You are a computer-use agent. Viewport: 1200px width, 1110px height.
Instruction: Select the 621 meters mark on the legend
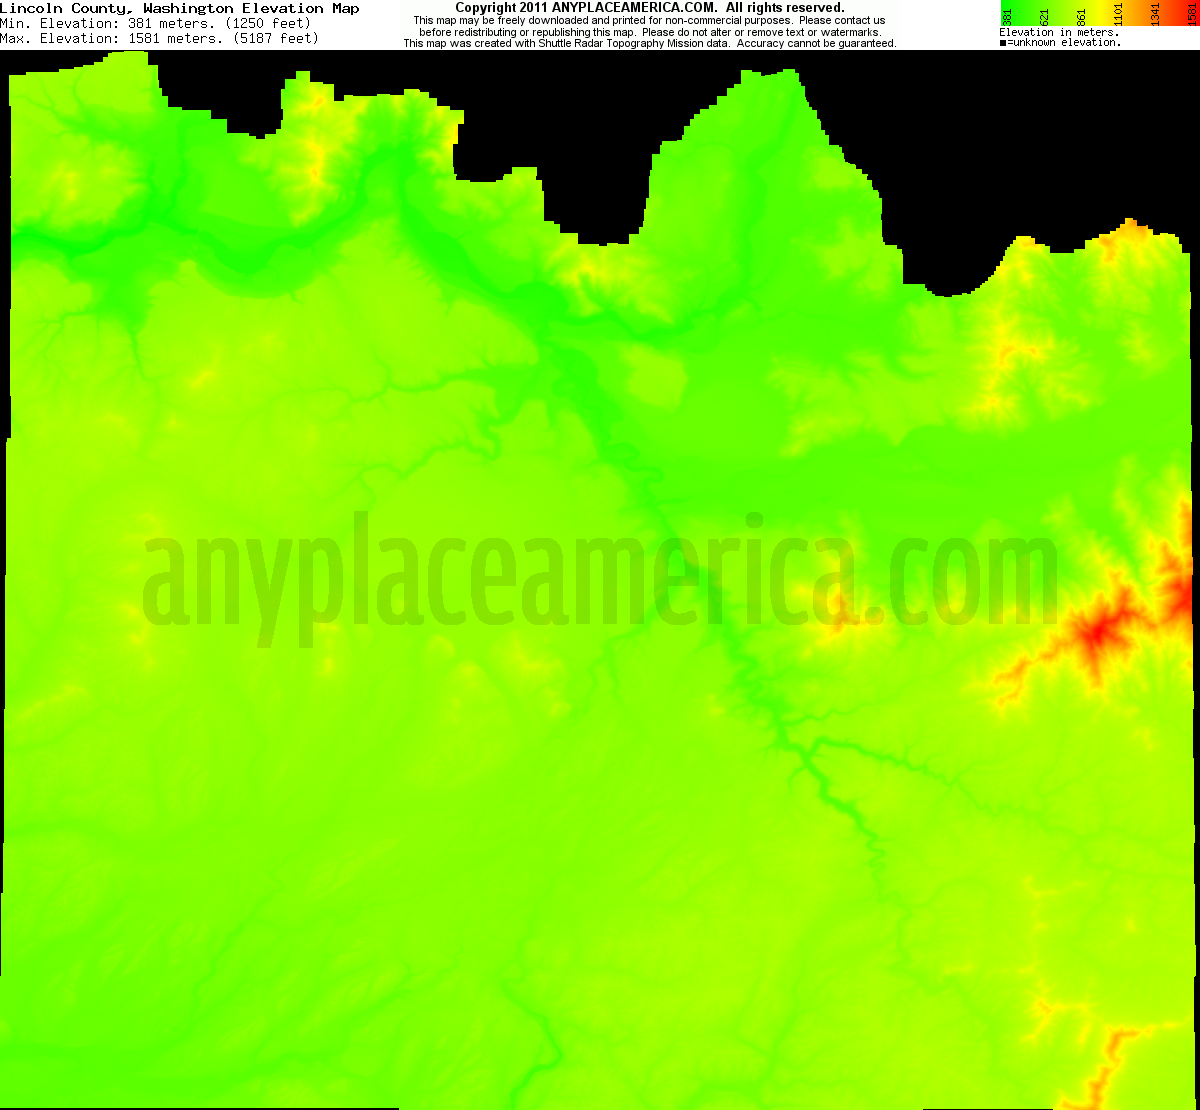point(1043,14)
